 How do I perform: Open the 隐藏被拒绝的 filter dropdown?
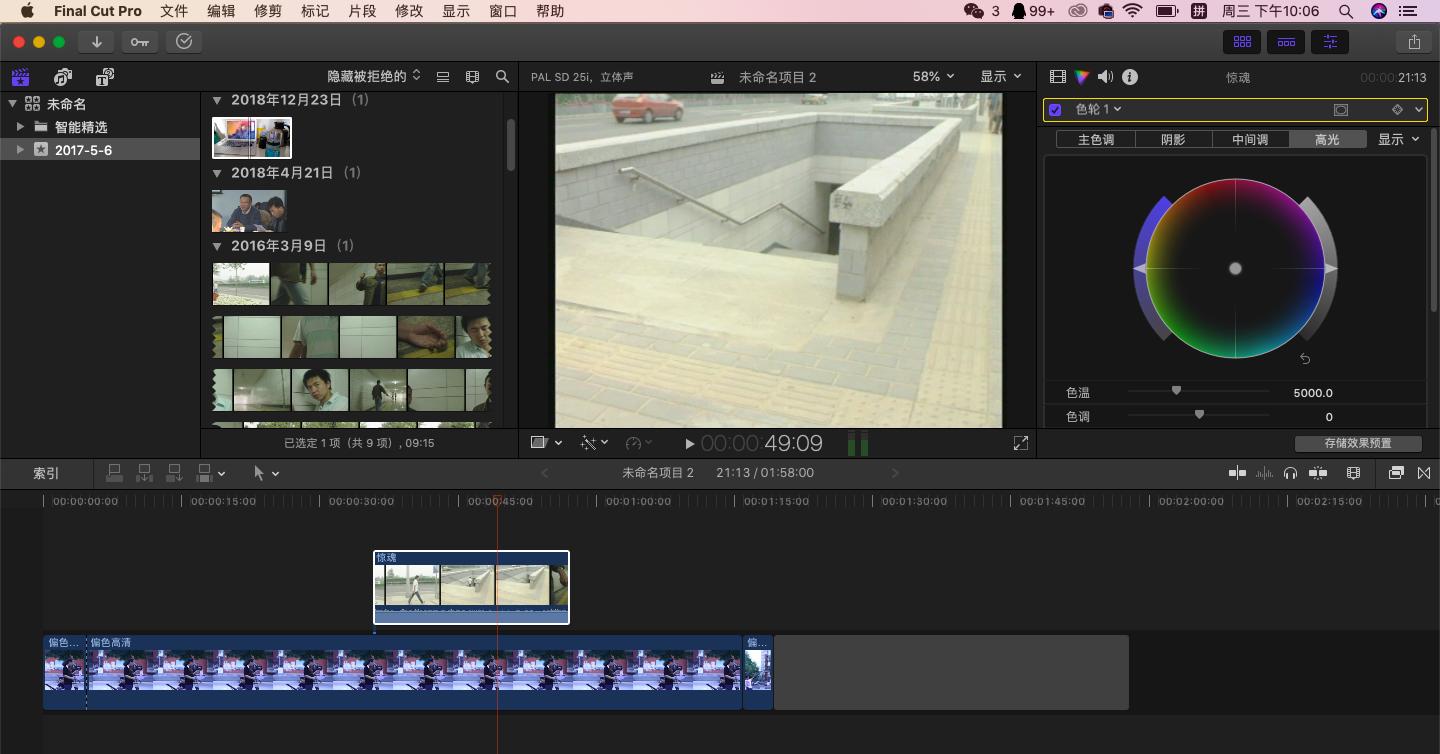pyautogui.click(x=374, y=77)
